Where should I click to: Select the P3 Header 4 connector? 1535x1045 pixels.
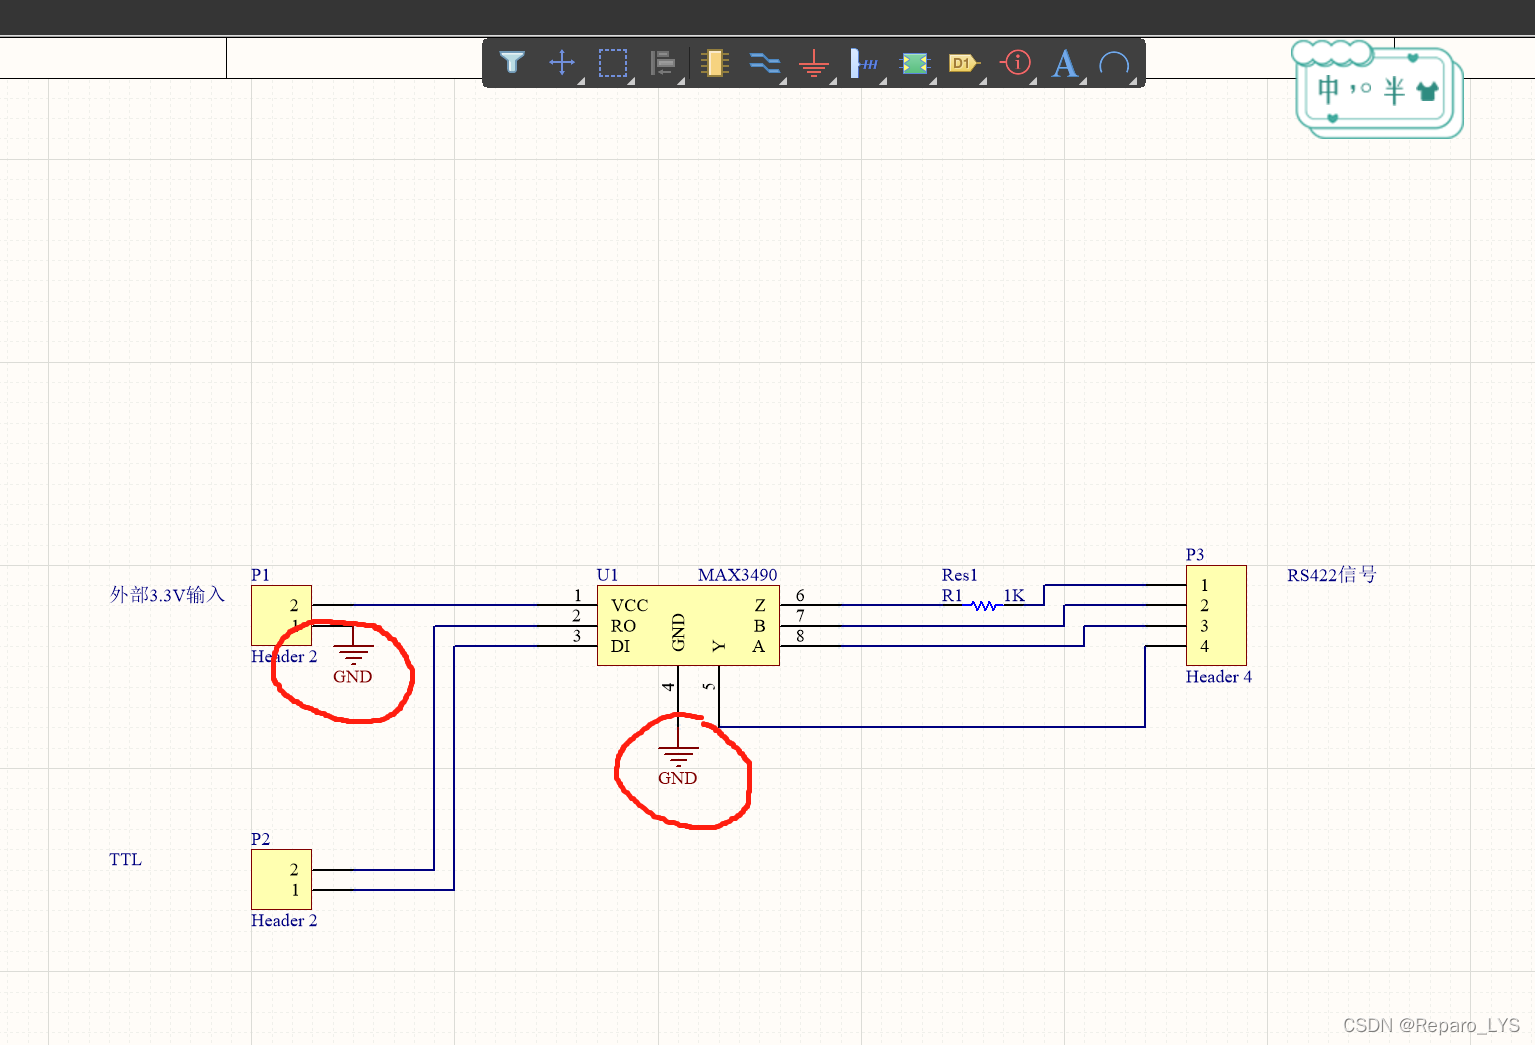click(x=1216, y=615)
